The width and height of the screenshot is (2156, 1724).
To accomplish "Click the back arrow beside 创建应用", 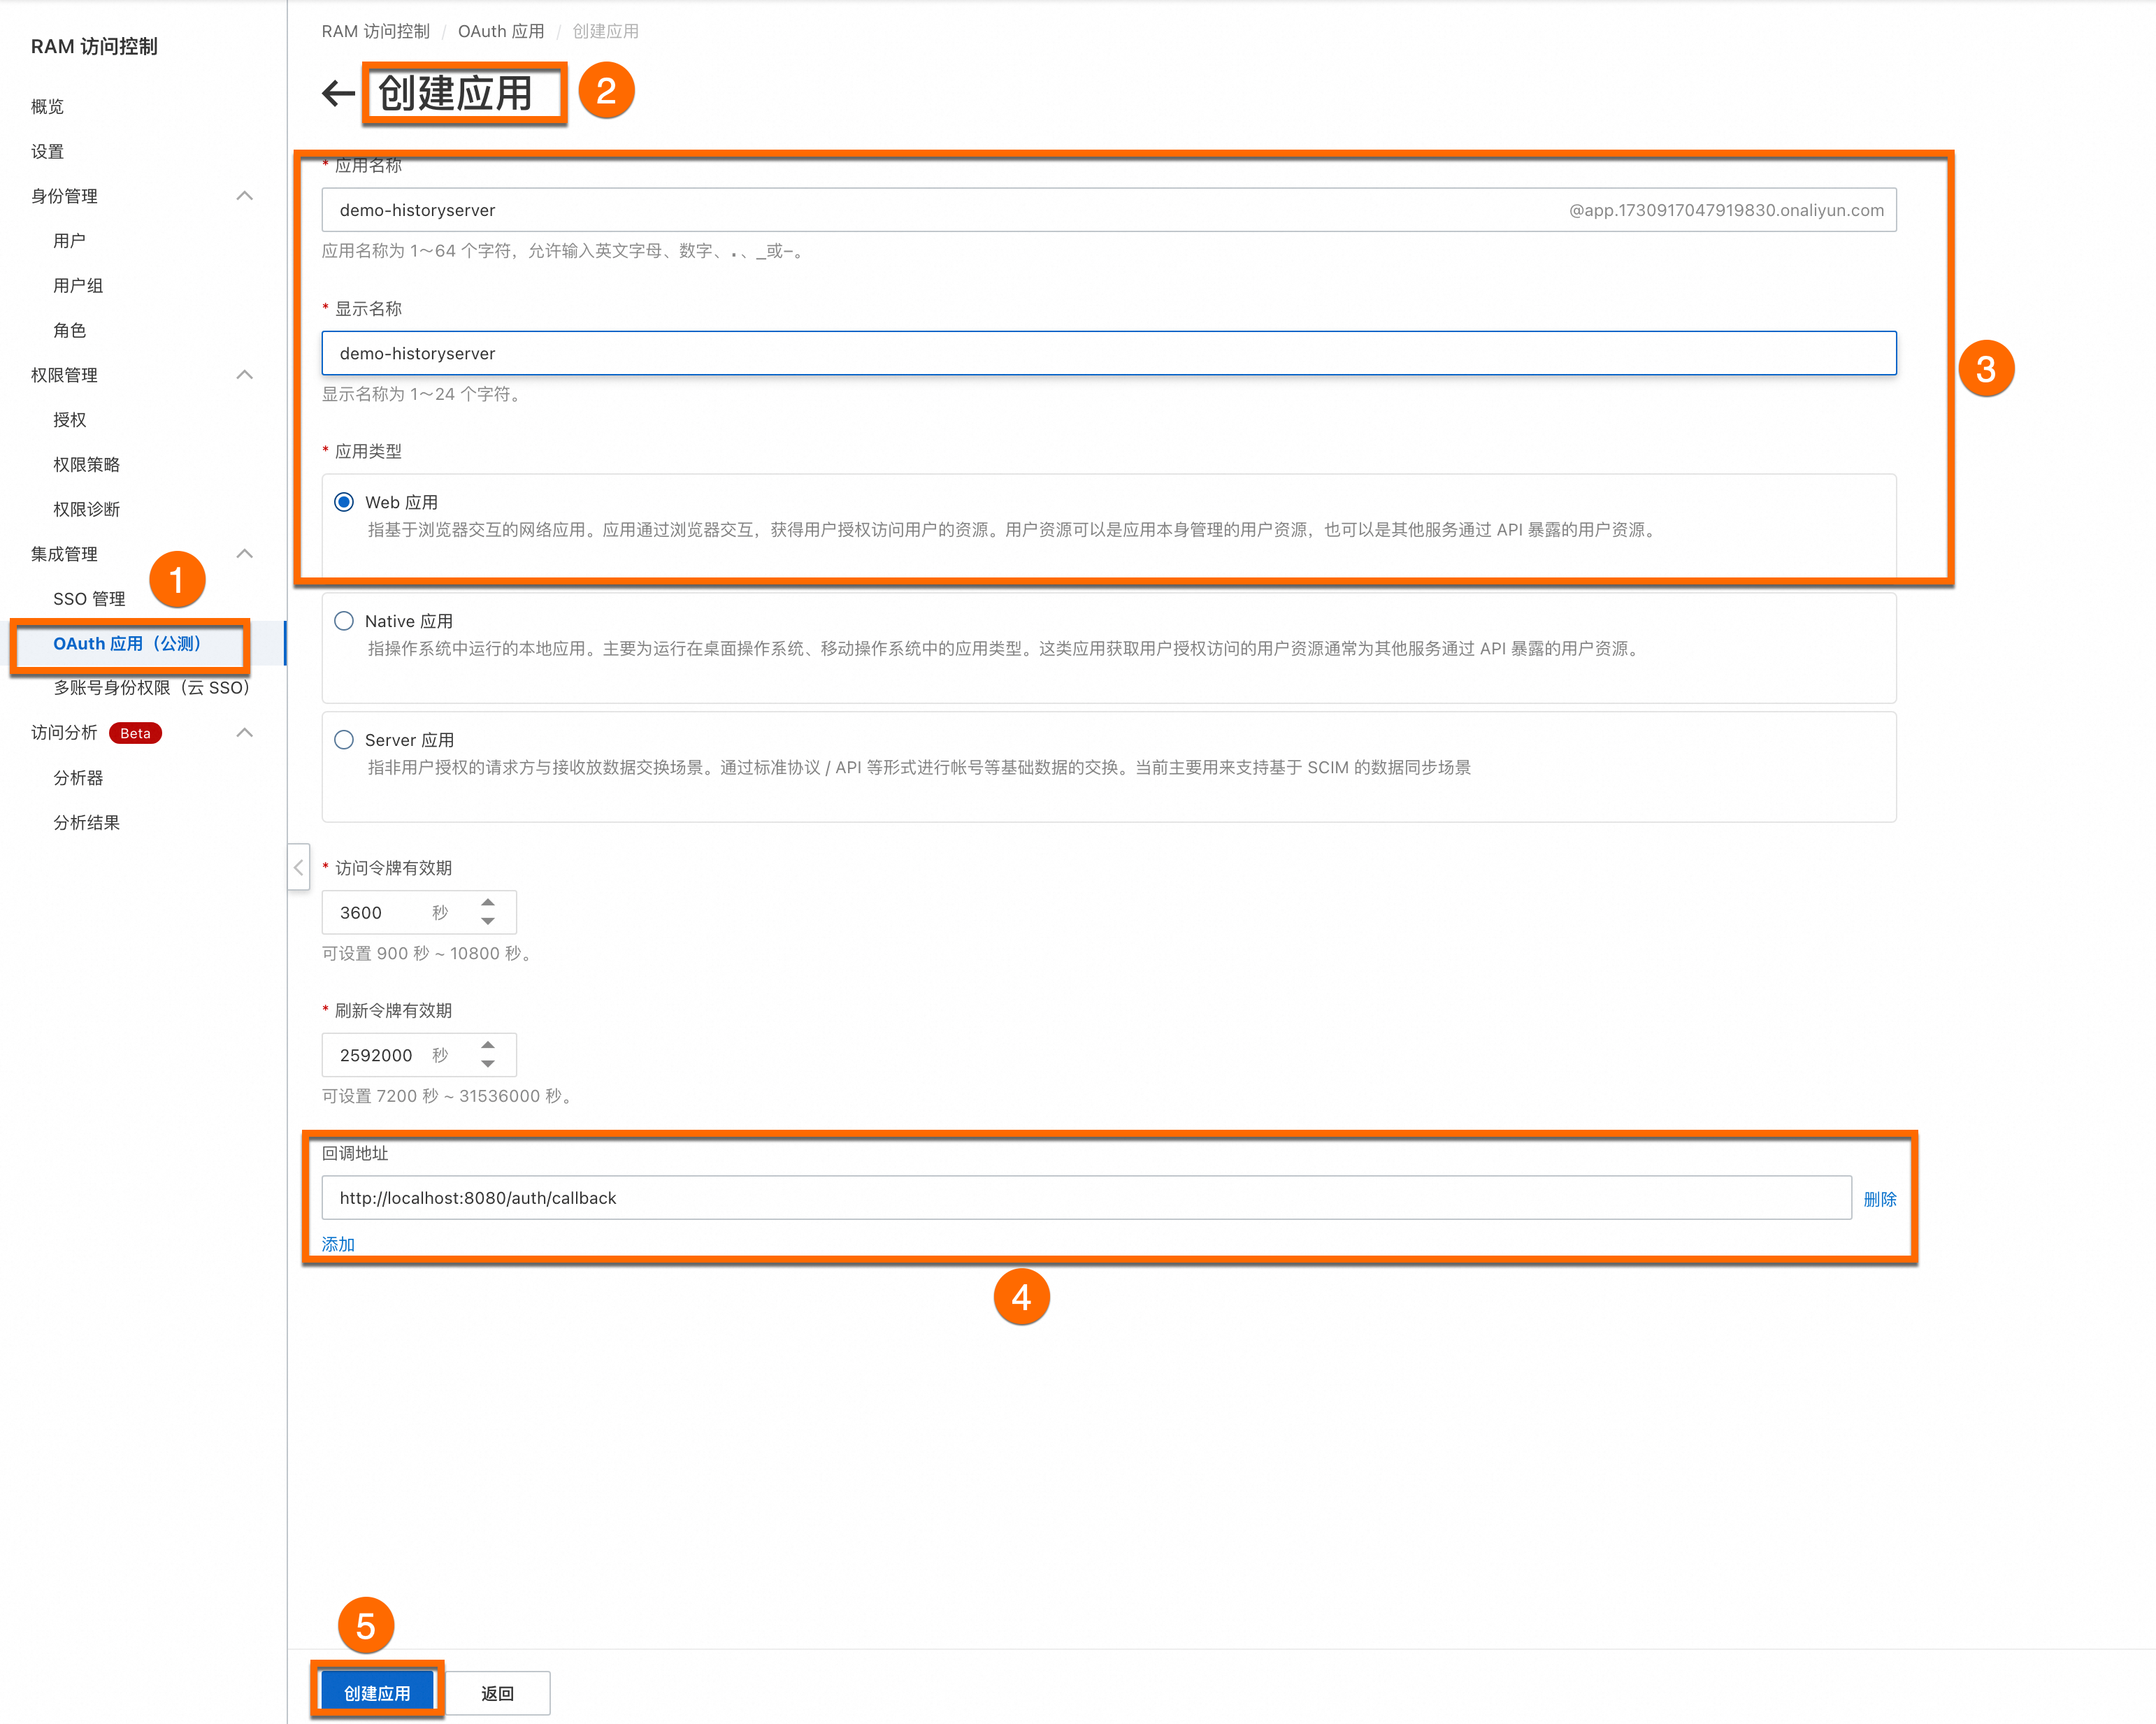I will coord(338,93).
